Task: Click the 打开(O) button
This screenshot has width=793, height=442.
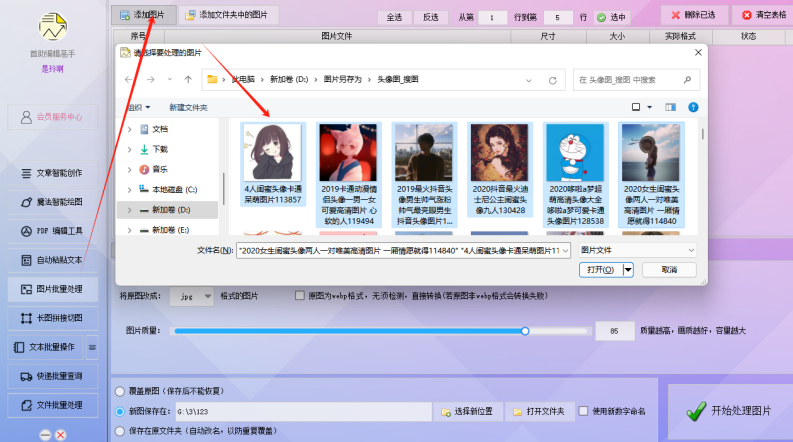Action: (600, 270)
